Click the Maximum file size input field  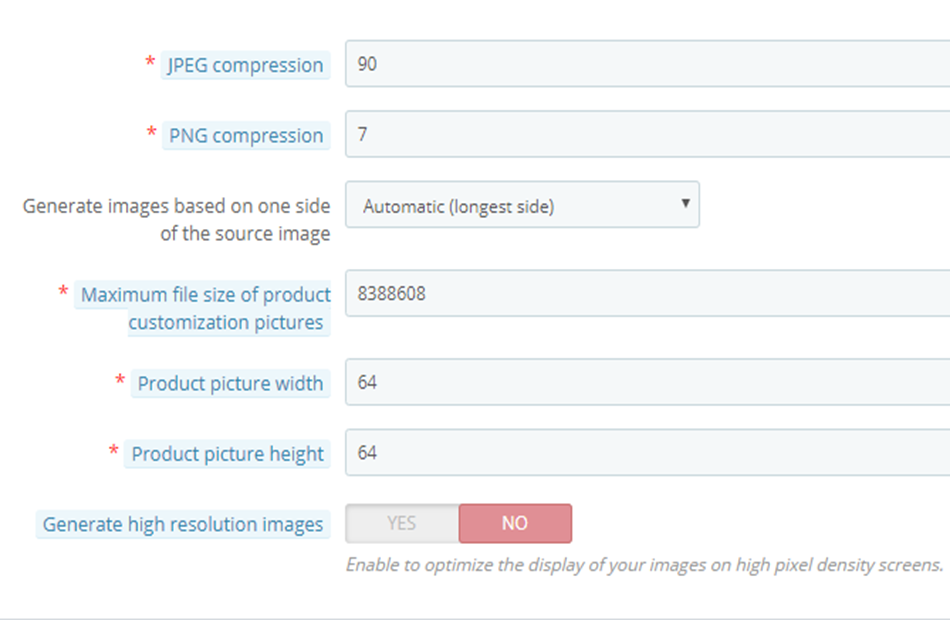[648, 293]
